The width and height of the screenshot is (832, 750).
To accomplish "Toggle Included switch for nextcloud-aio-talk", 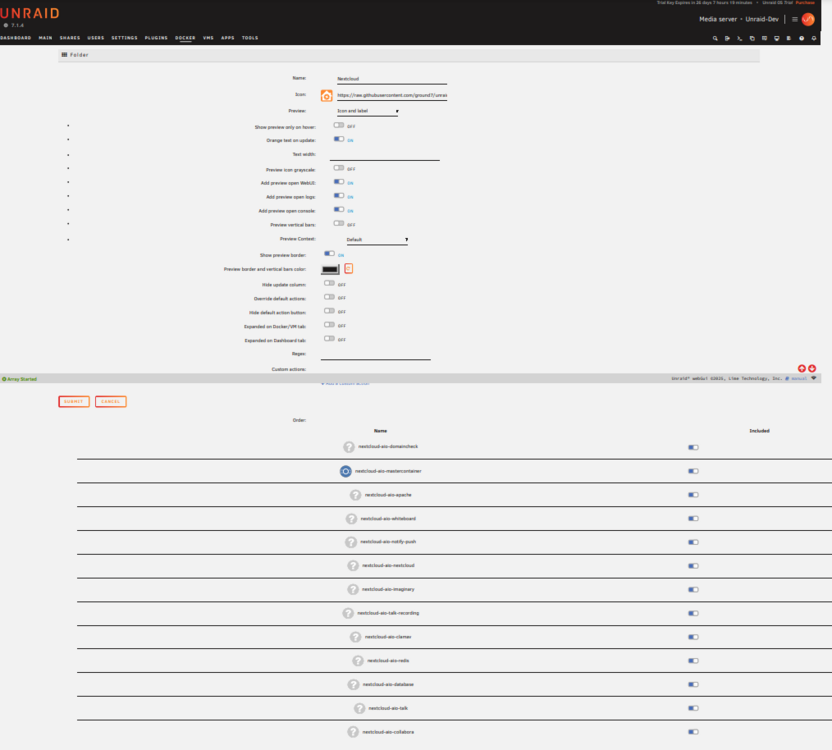I will pyautogui.click(x=693, y=708).
